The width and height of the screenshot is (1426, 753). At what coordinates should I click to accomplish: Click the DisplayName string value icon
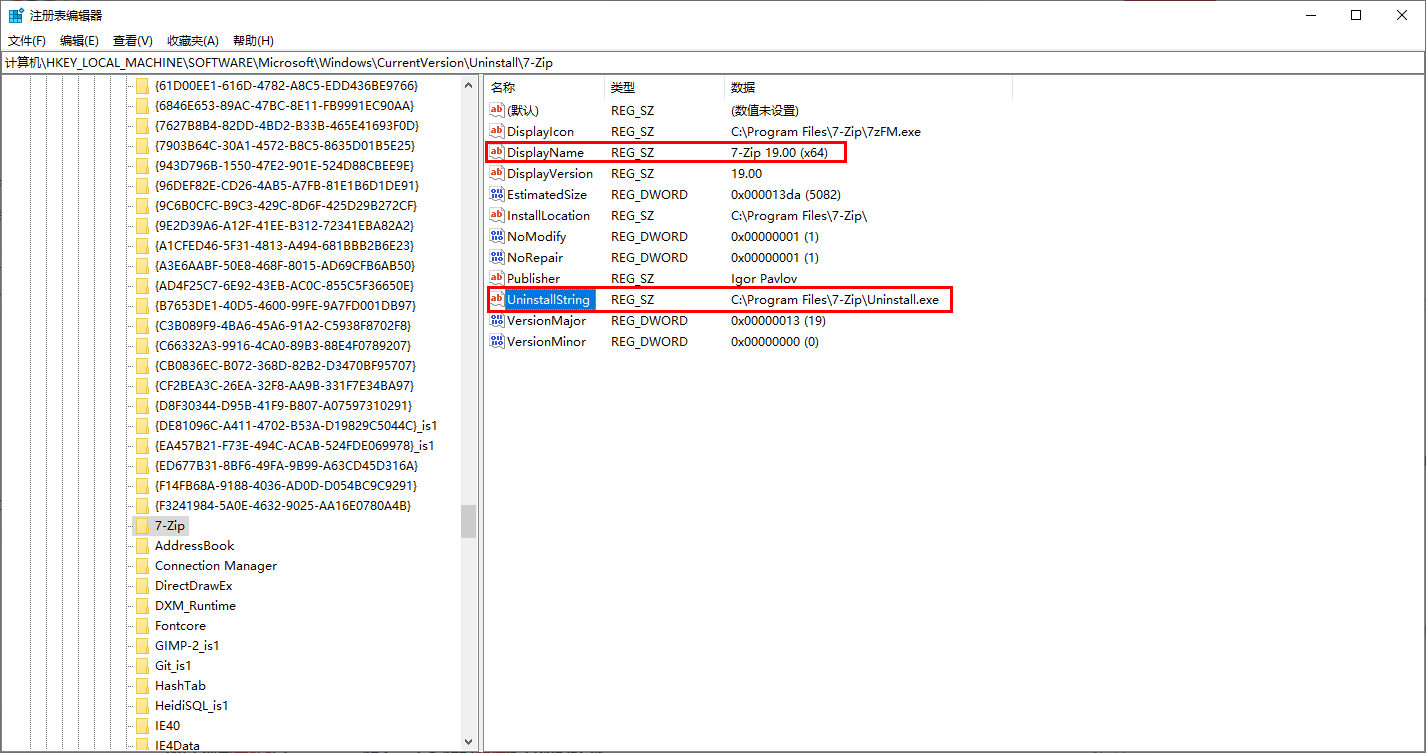pos(497,152)
